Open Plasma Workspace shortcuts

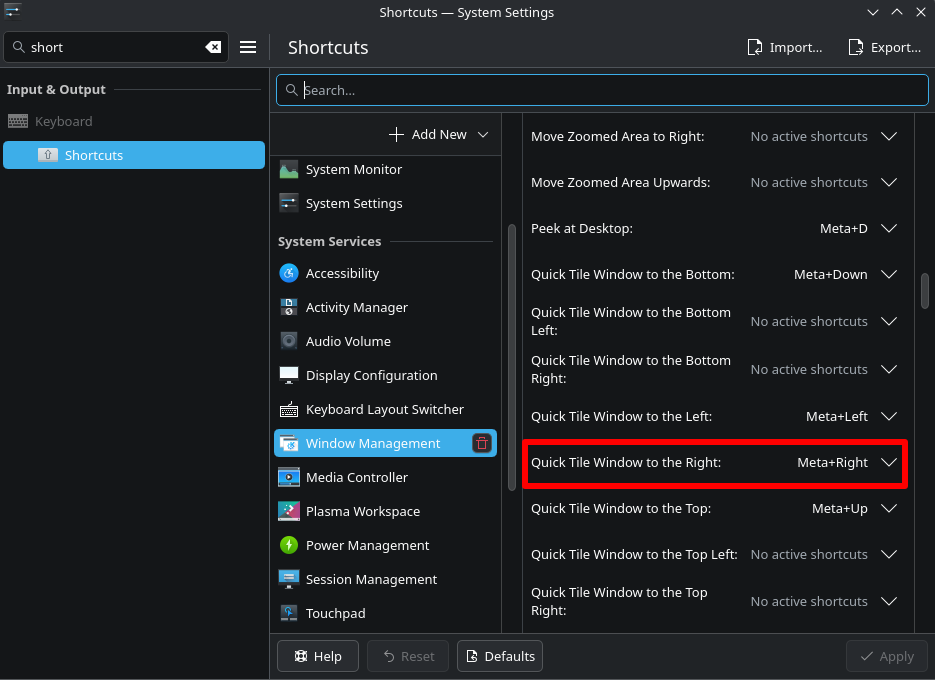(x=362, y=511)
